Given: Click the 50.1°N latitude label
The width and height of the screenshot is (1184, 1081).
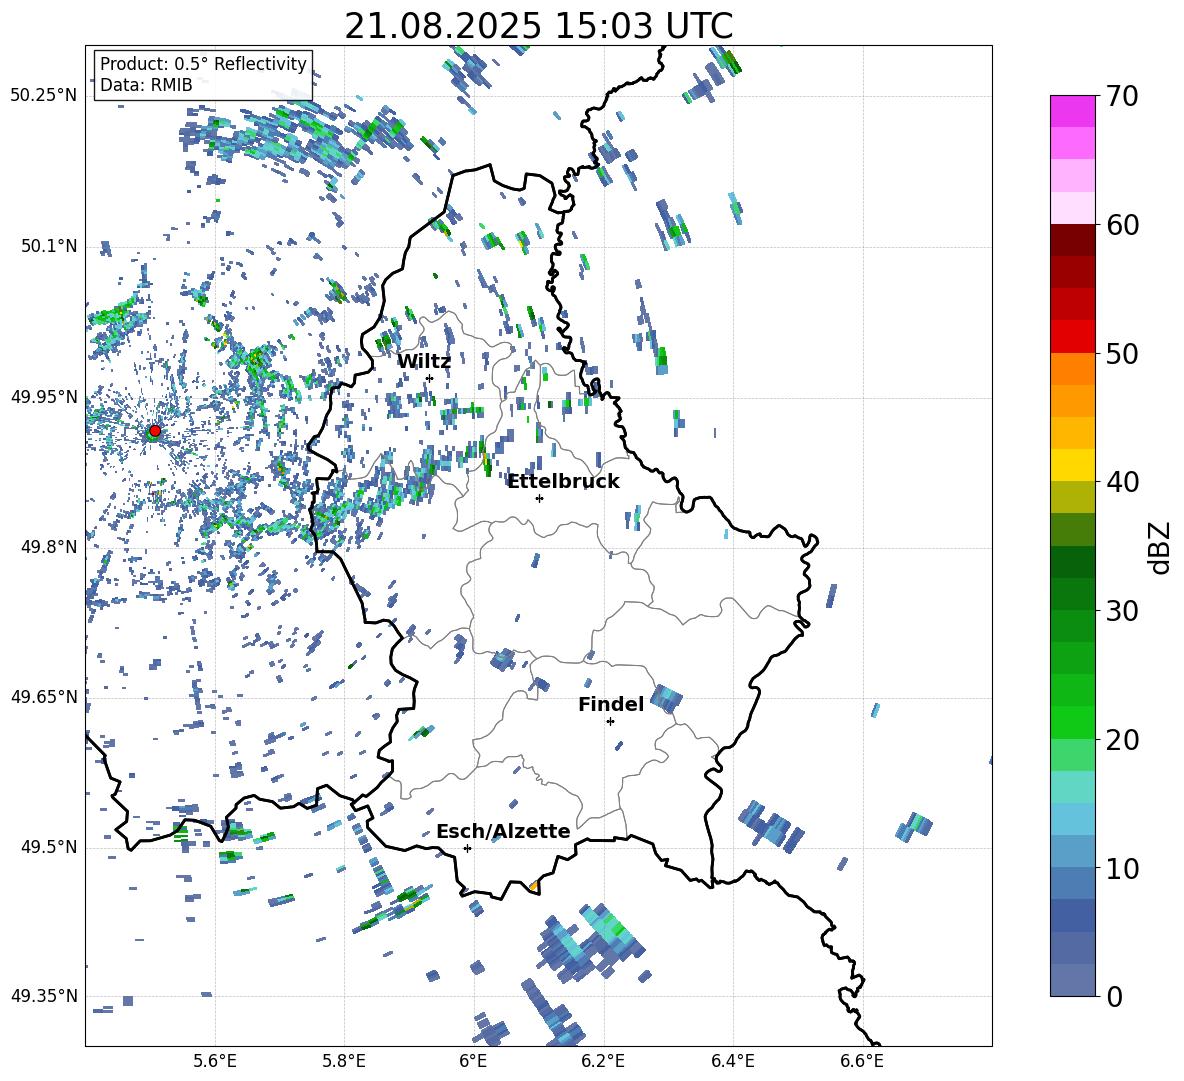Looking at the screenshot, I should pos(48,246).
